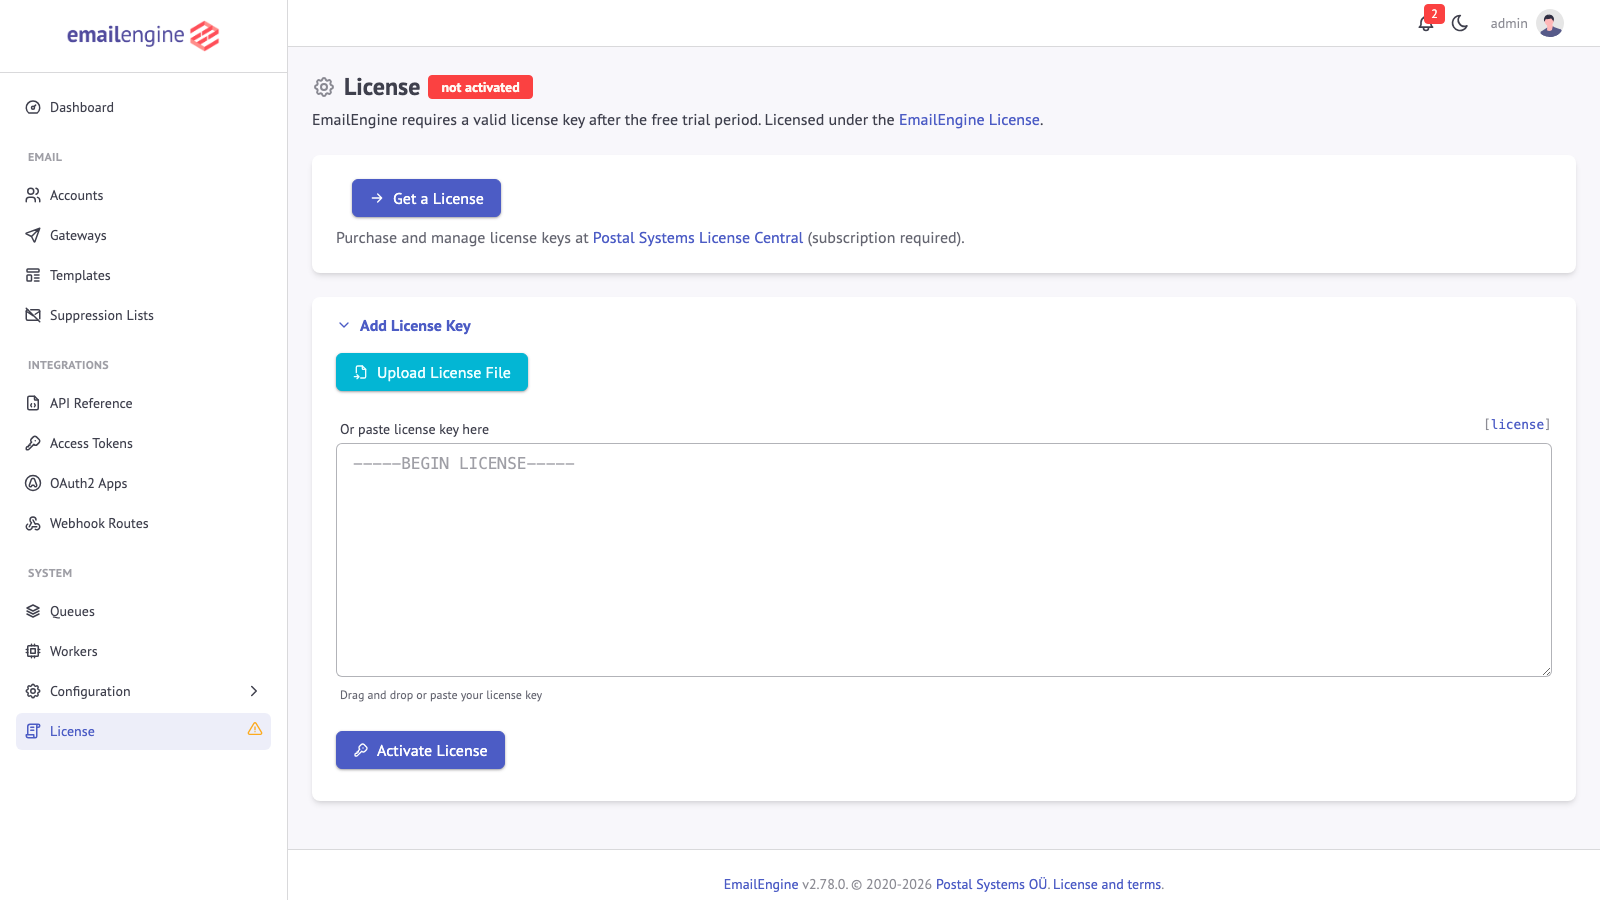Open the Workers label in the sidebar
The width and height of the screenshot is (1600, 900).
point(74,651)
